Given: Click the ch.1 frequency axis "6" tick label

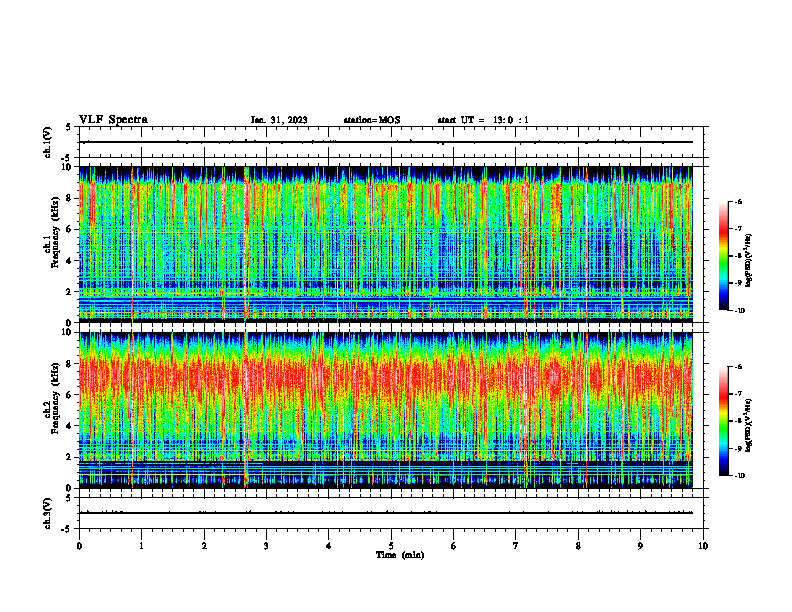Looking at the screenshot, I should [70, 229].
